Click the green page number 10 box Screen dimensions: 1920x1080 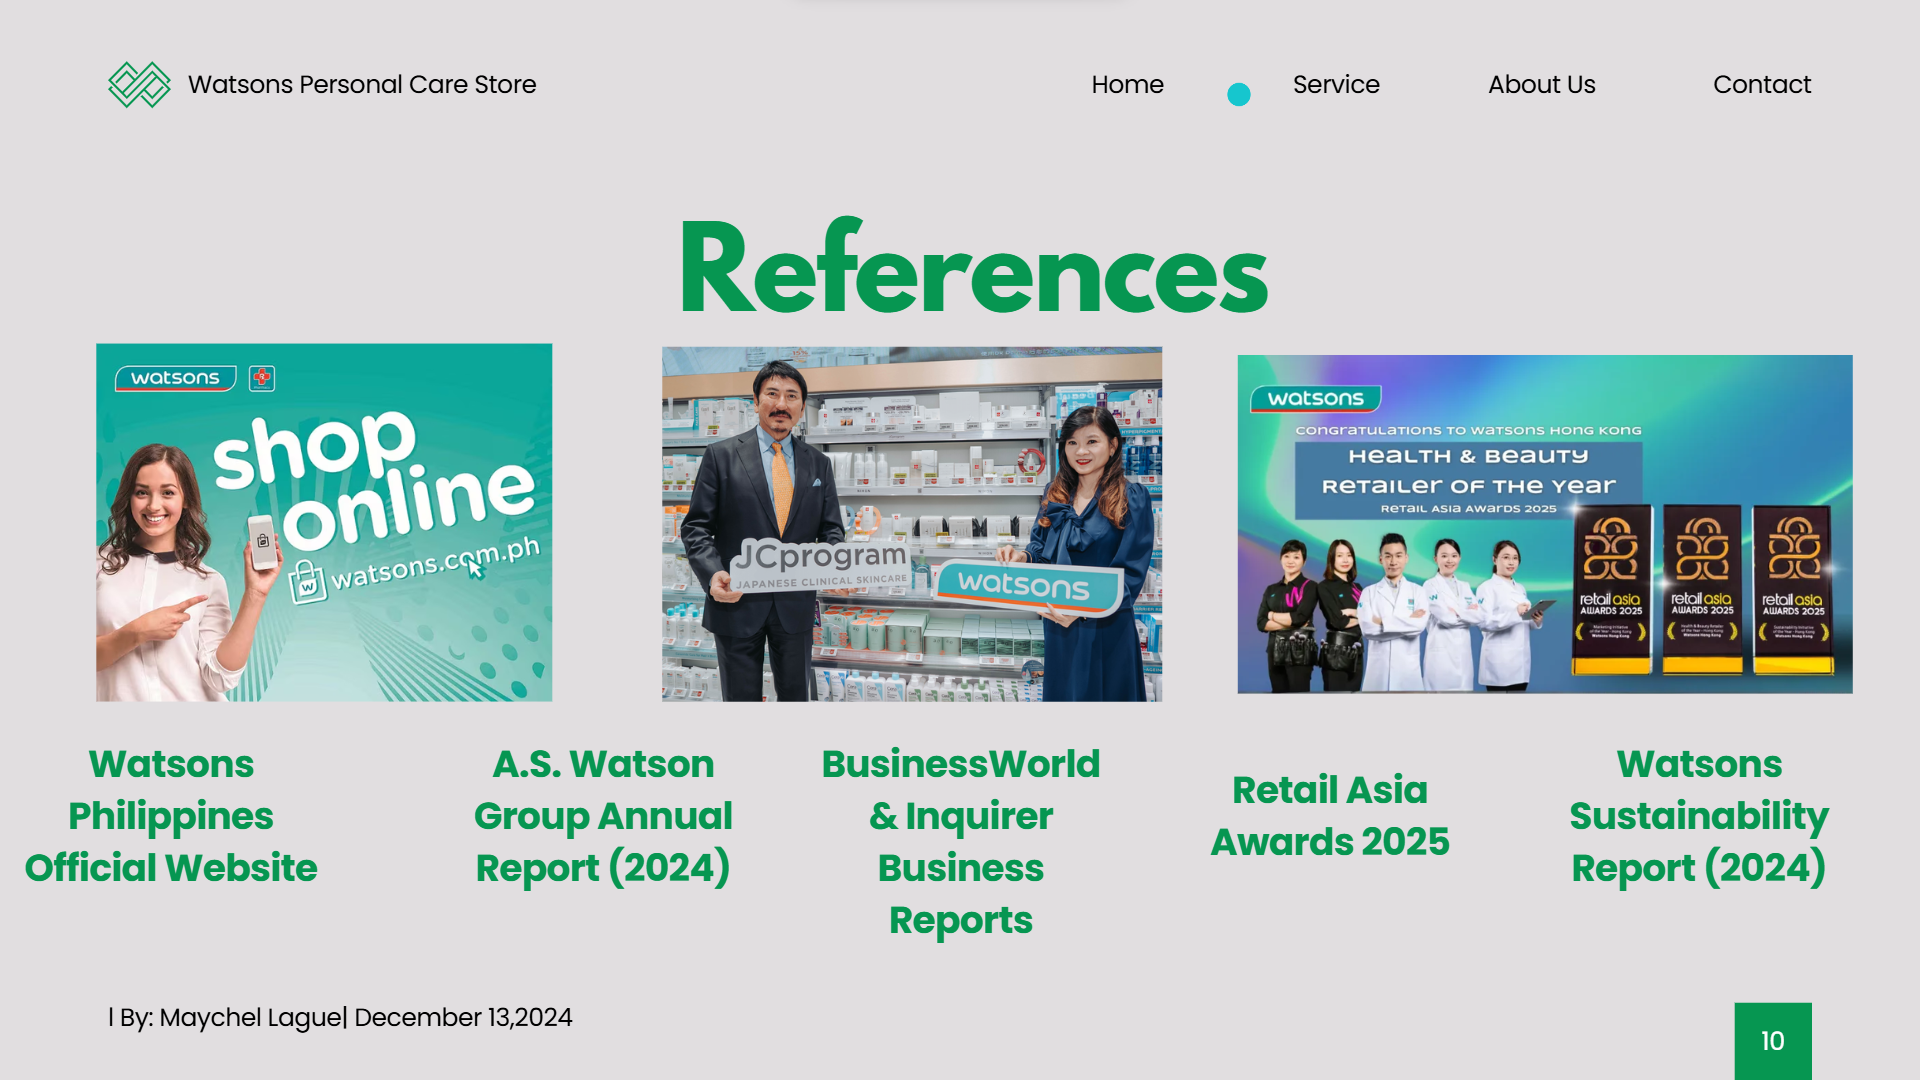[x=1772, y=1041]
